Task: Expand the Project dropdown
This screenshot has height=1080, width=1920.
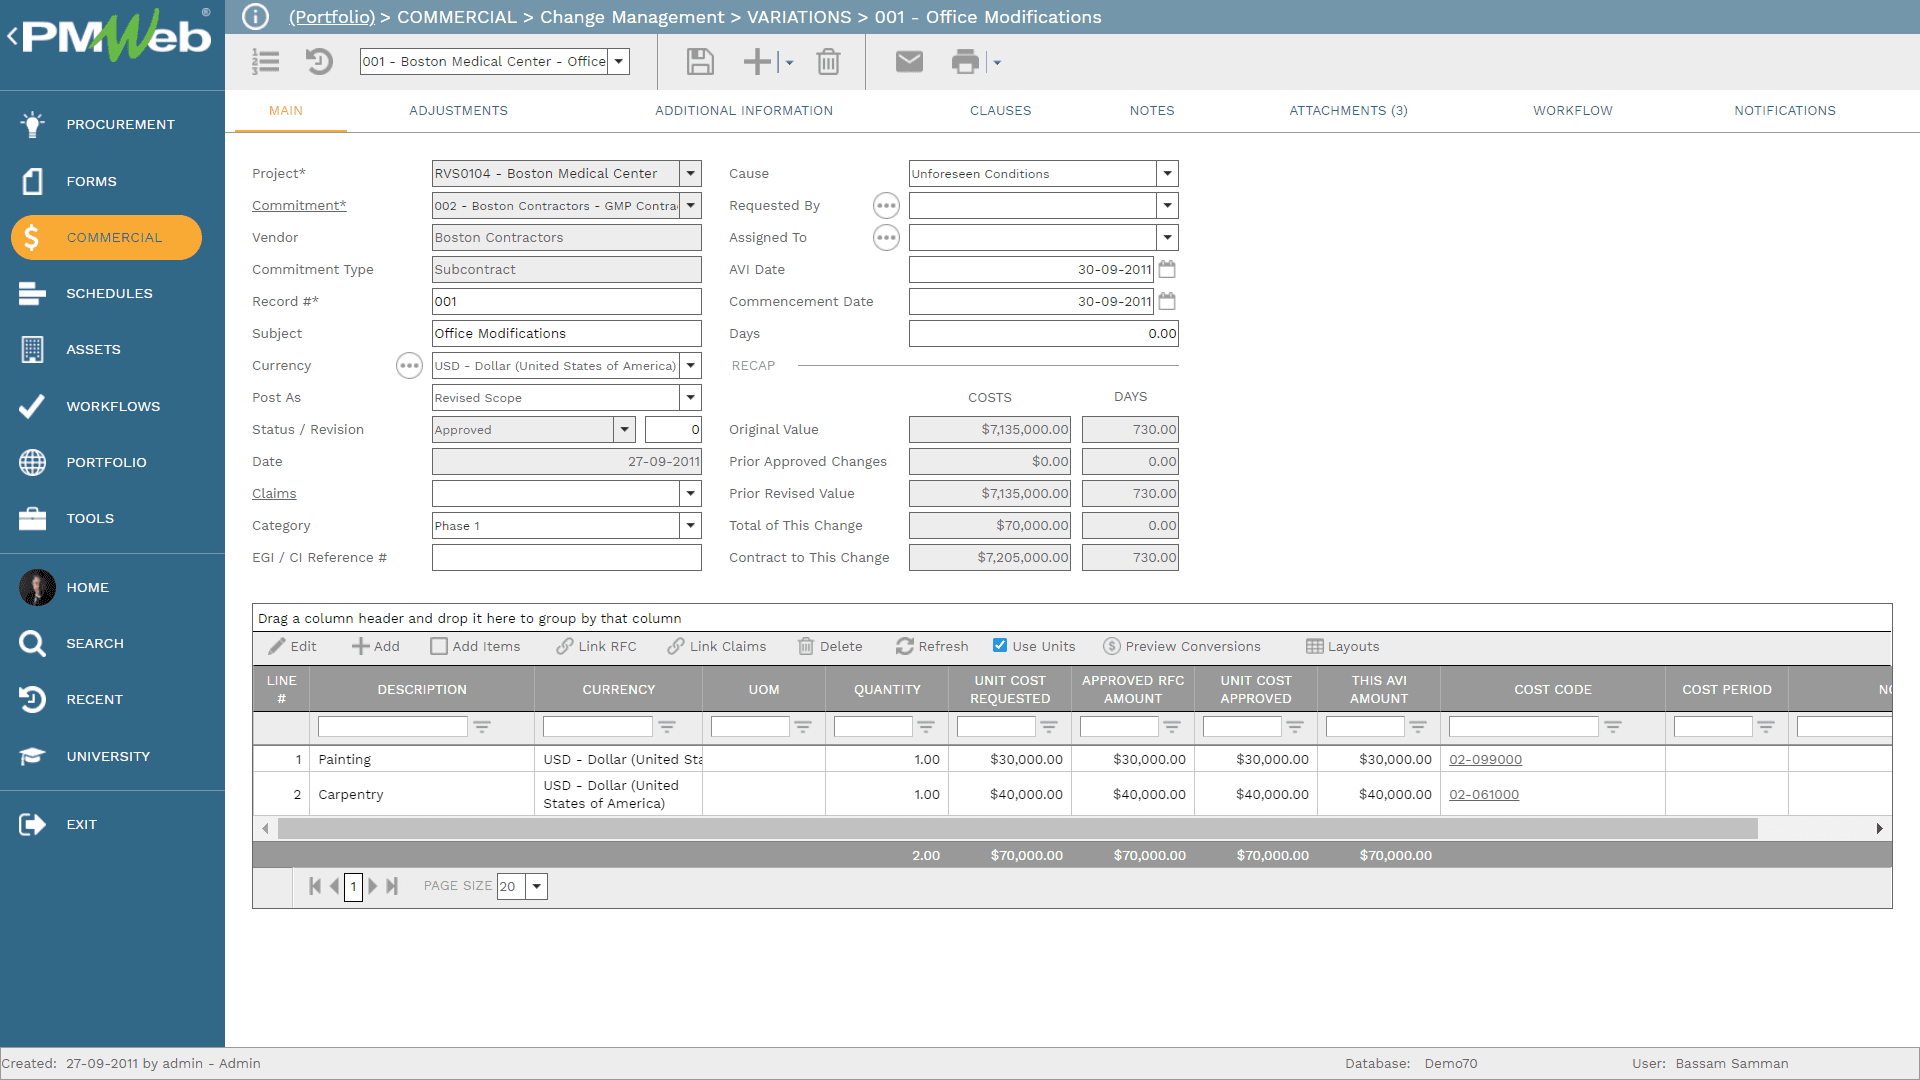Action: (690, 173)
